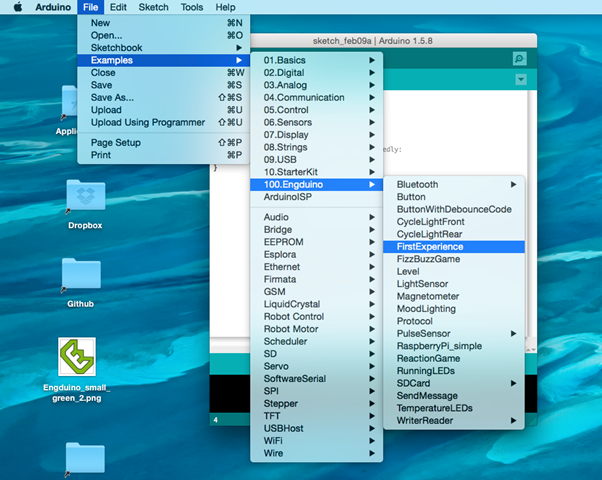
Task: Expand the 08.Strings submenu
Action: (316, 147)
